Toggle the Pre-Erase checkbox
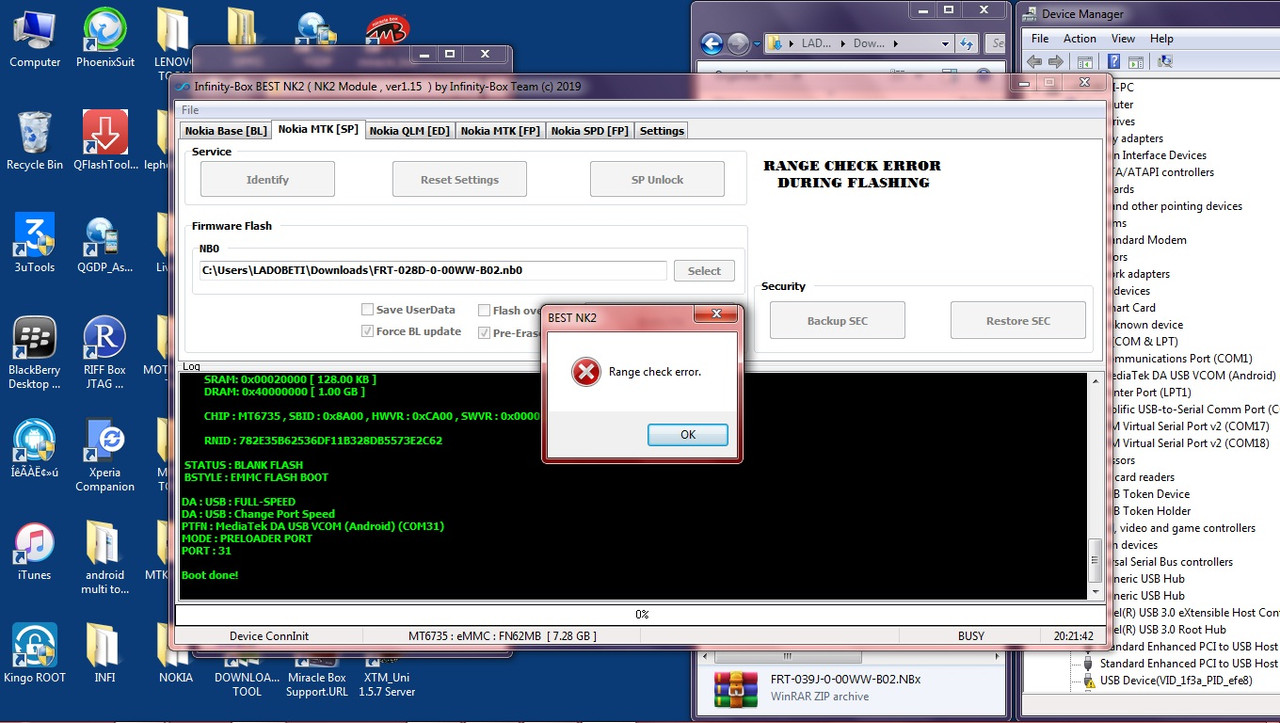The image size is (1280, 723). tap(484, 332)
